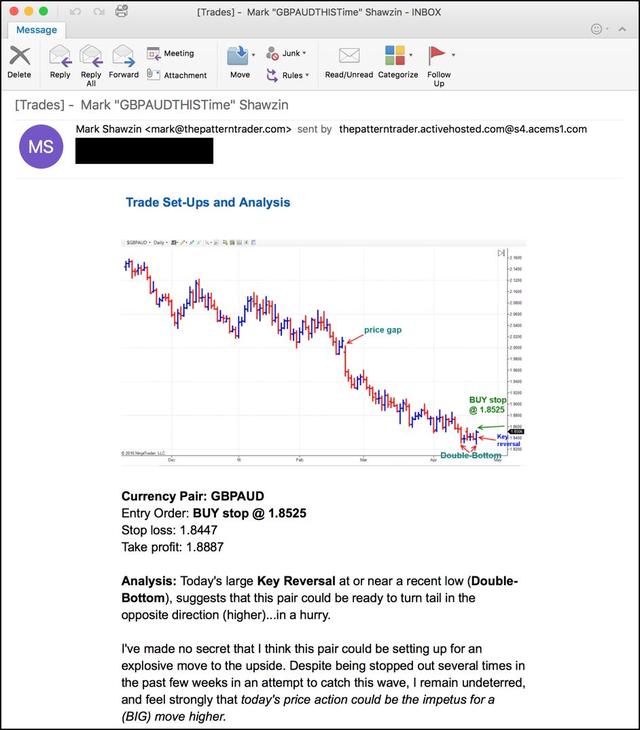The width and height of the screenshot is (640, 730).
Task: Click the MS sender avatar
Action: click(x=42, y=147)
